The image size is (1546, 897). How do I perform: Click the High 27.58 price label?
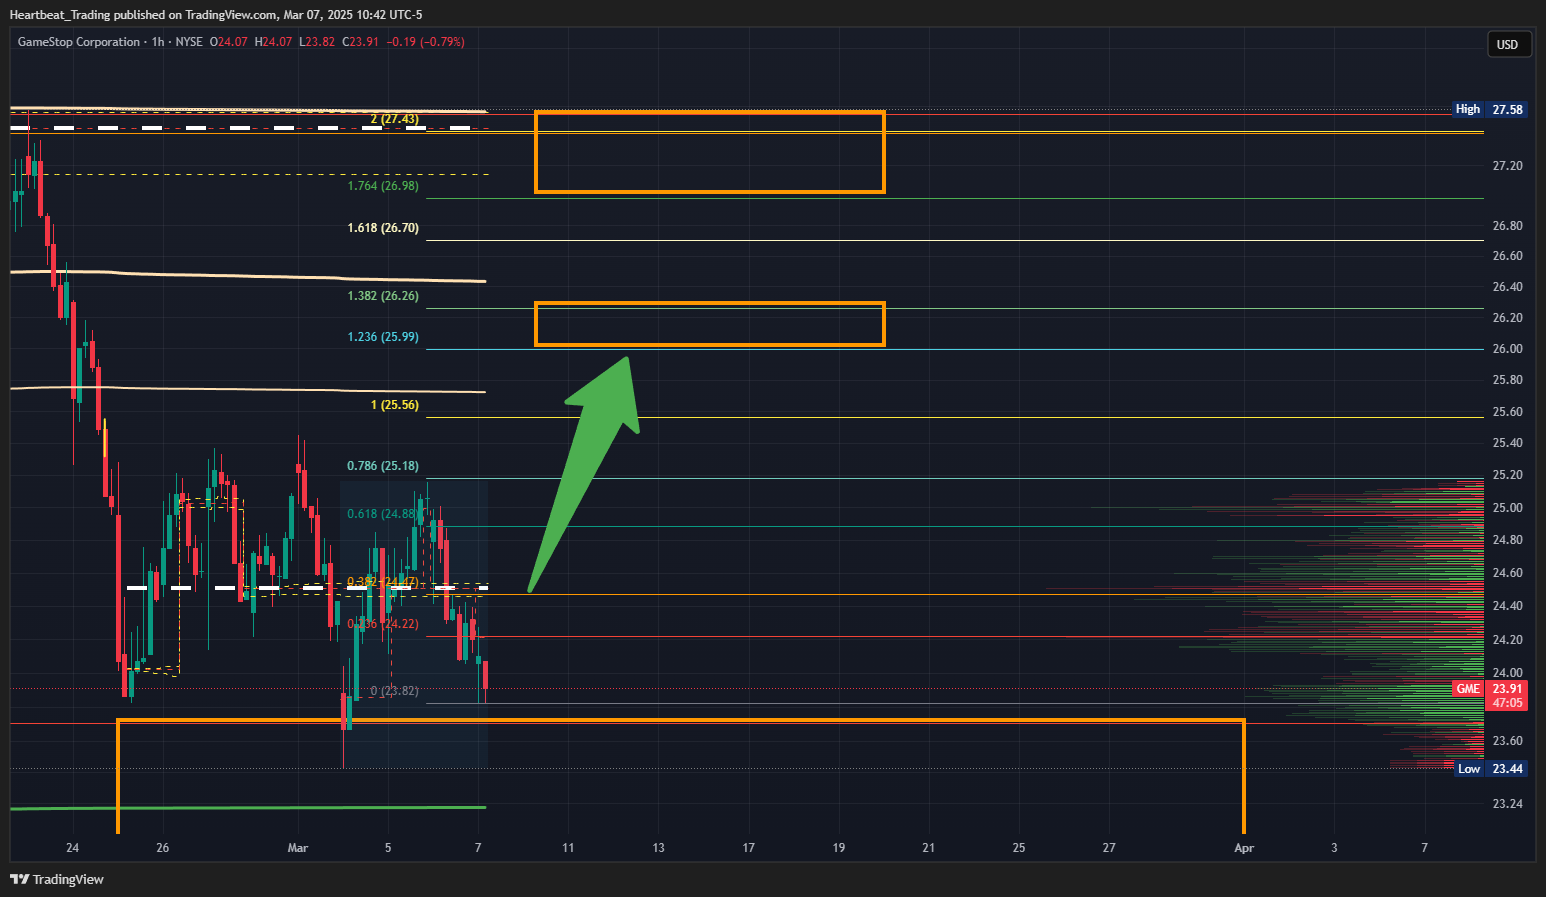[1490, 109]
